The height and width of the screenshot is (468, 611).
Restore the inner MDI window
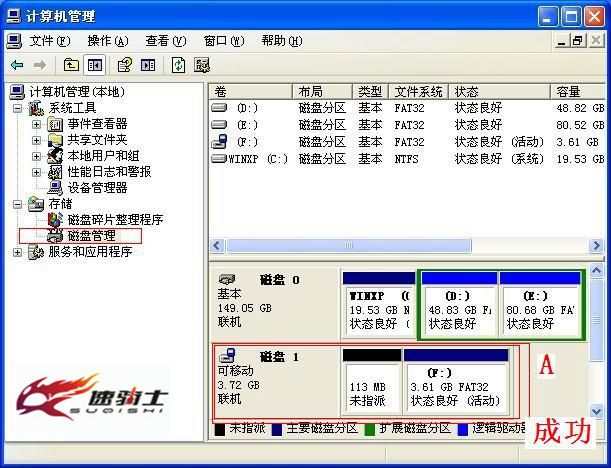pos(578,41)
